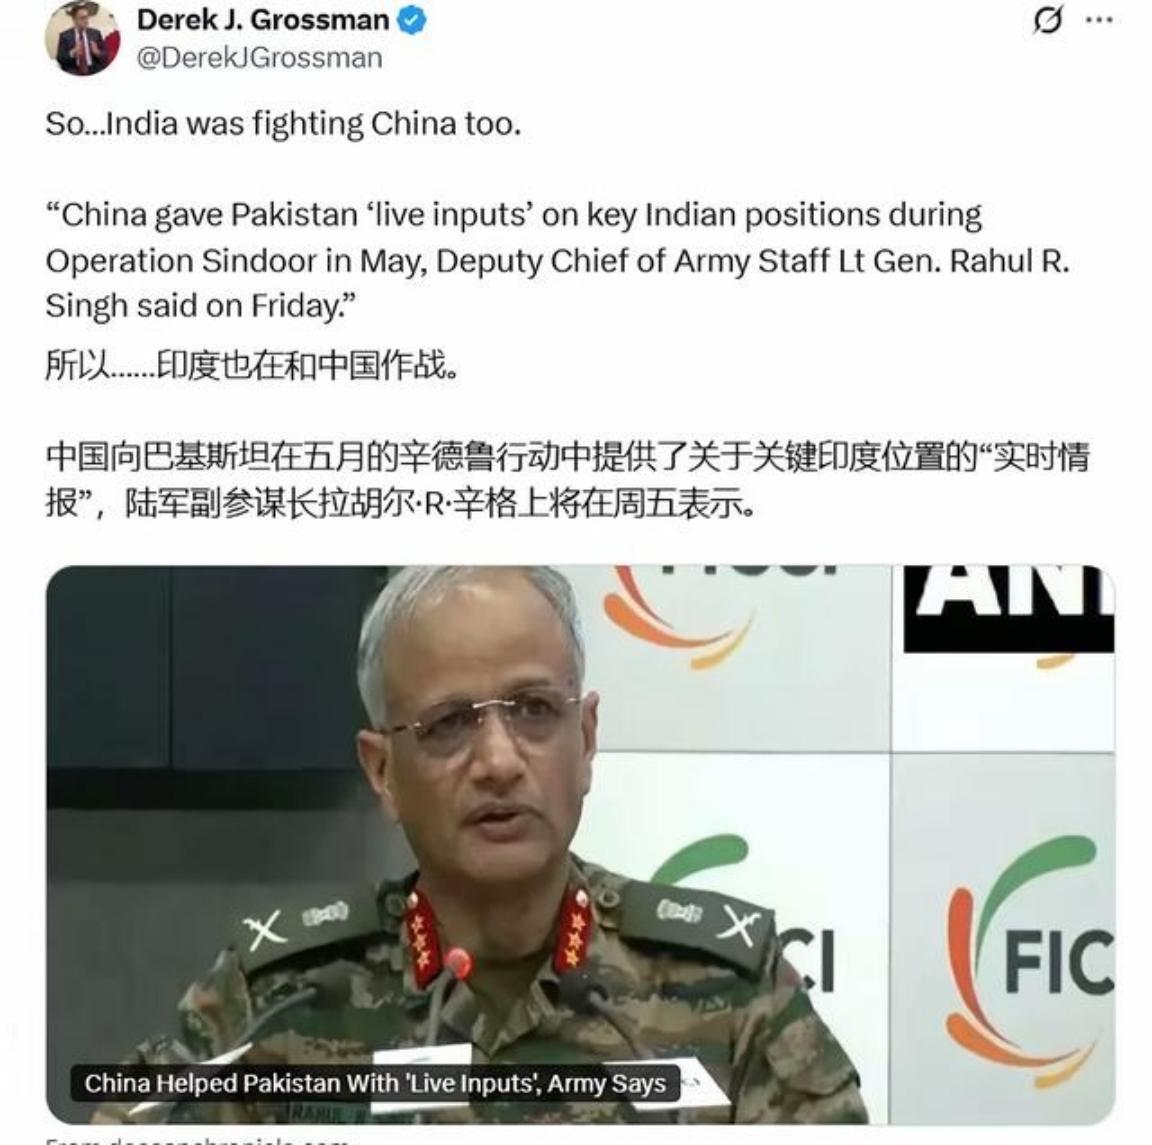Open the @DerekJGrossman handle link

259,57
